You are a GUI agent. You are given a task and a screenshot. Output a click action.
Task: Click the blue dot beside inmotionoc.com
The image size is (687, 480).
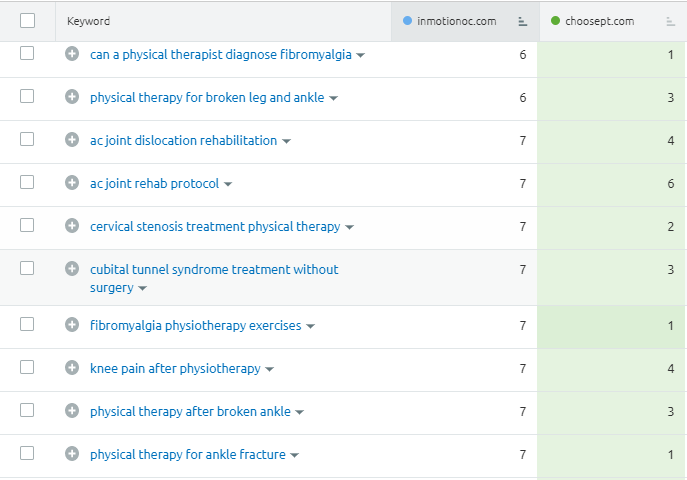(407, 21)
